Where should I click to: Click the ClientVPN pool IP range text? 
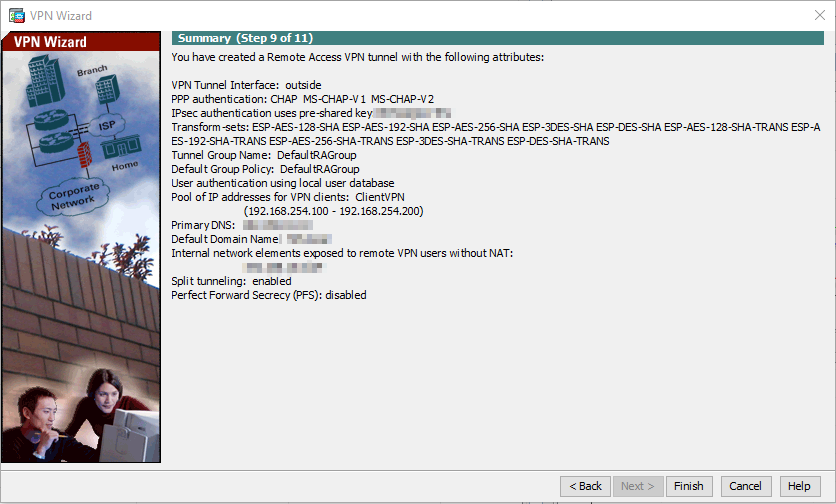(x=333, y=211)
